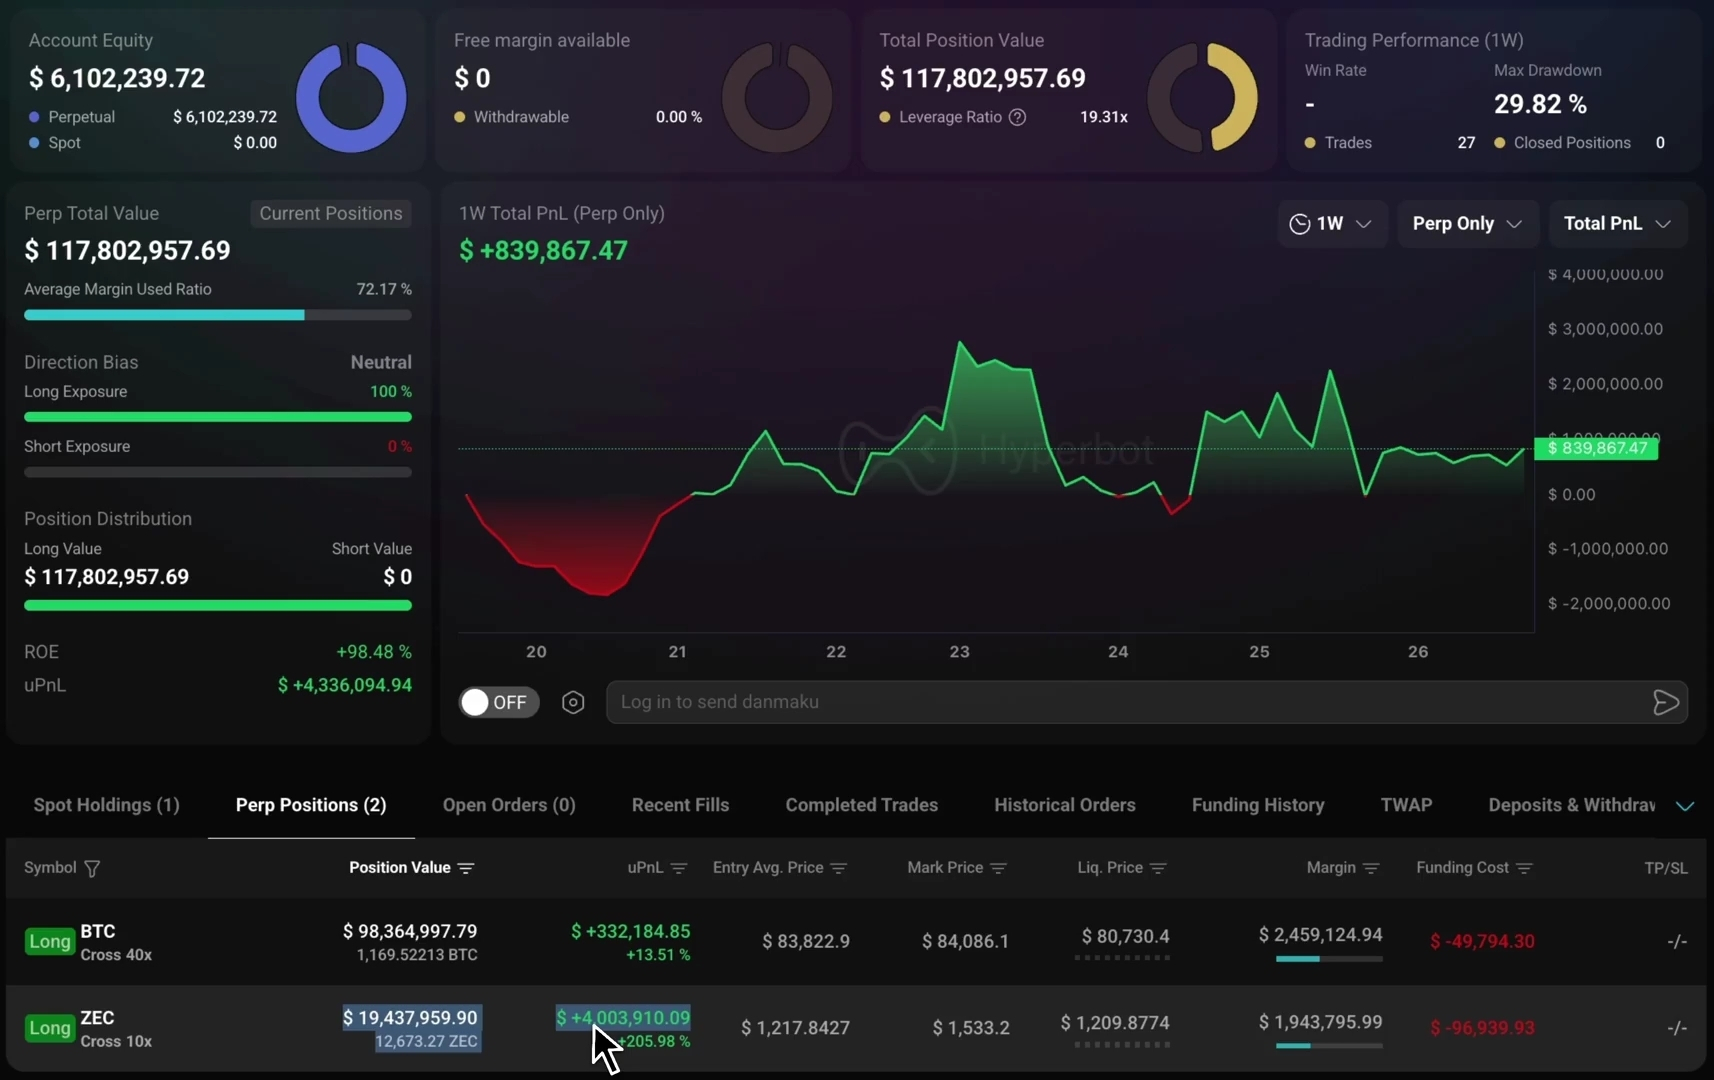Click Leverage Ratio help question icon

(x=1017, y=117)
